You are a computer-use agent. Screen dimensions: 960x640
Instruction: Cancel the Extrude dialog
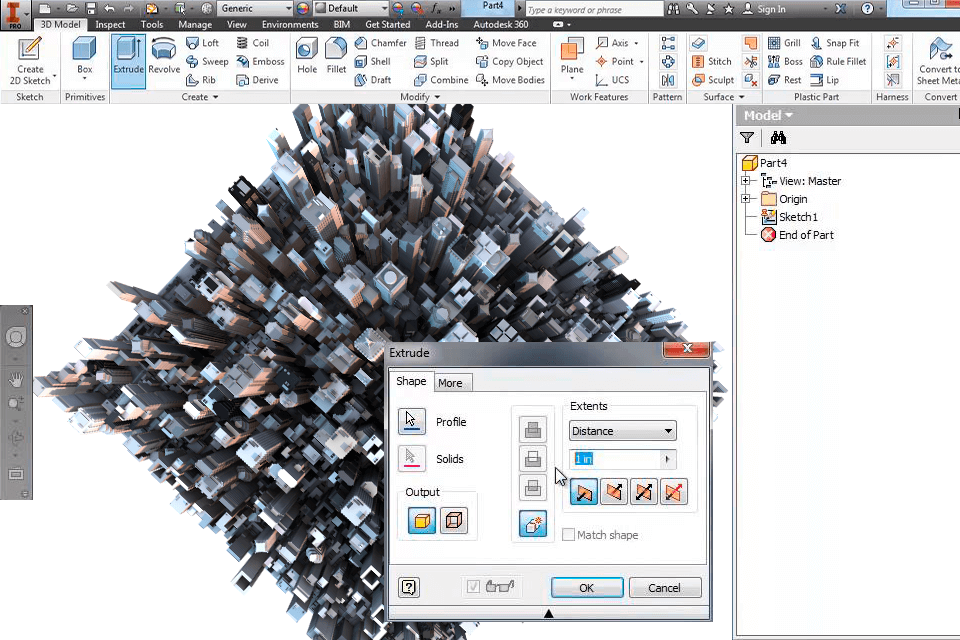click(x=664, y=587)
